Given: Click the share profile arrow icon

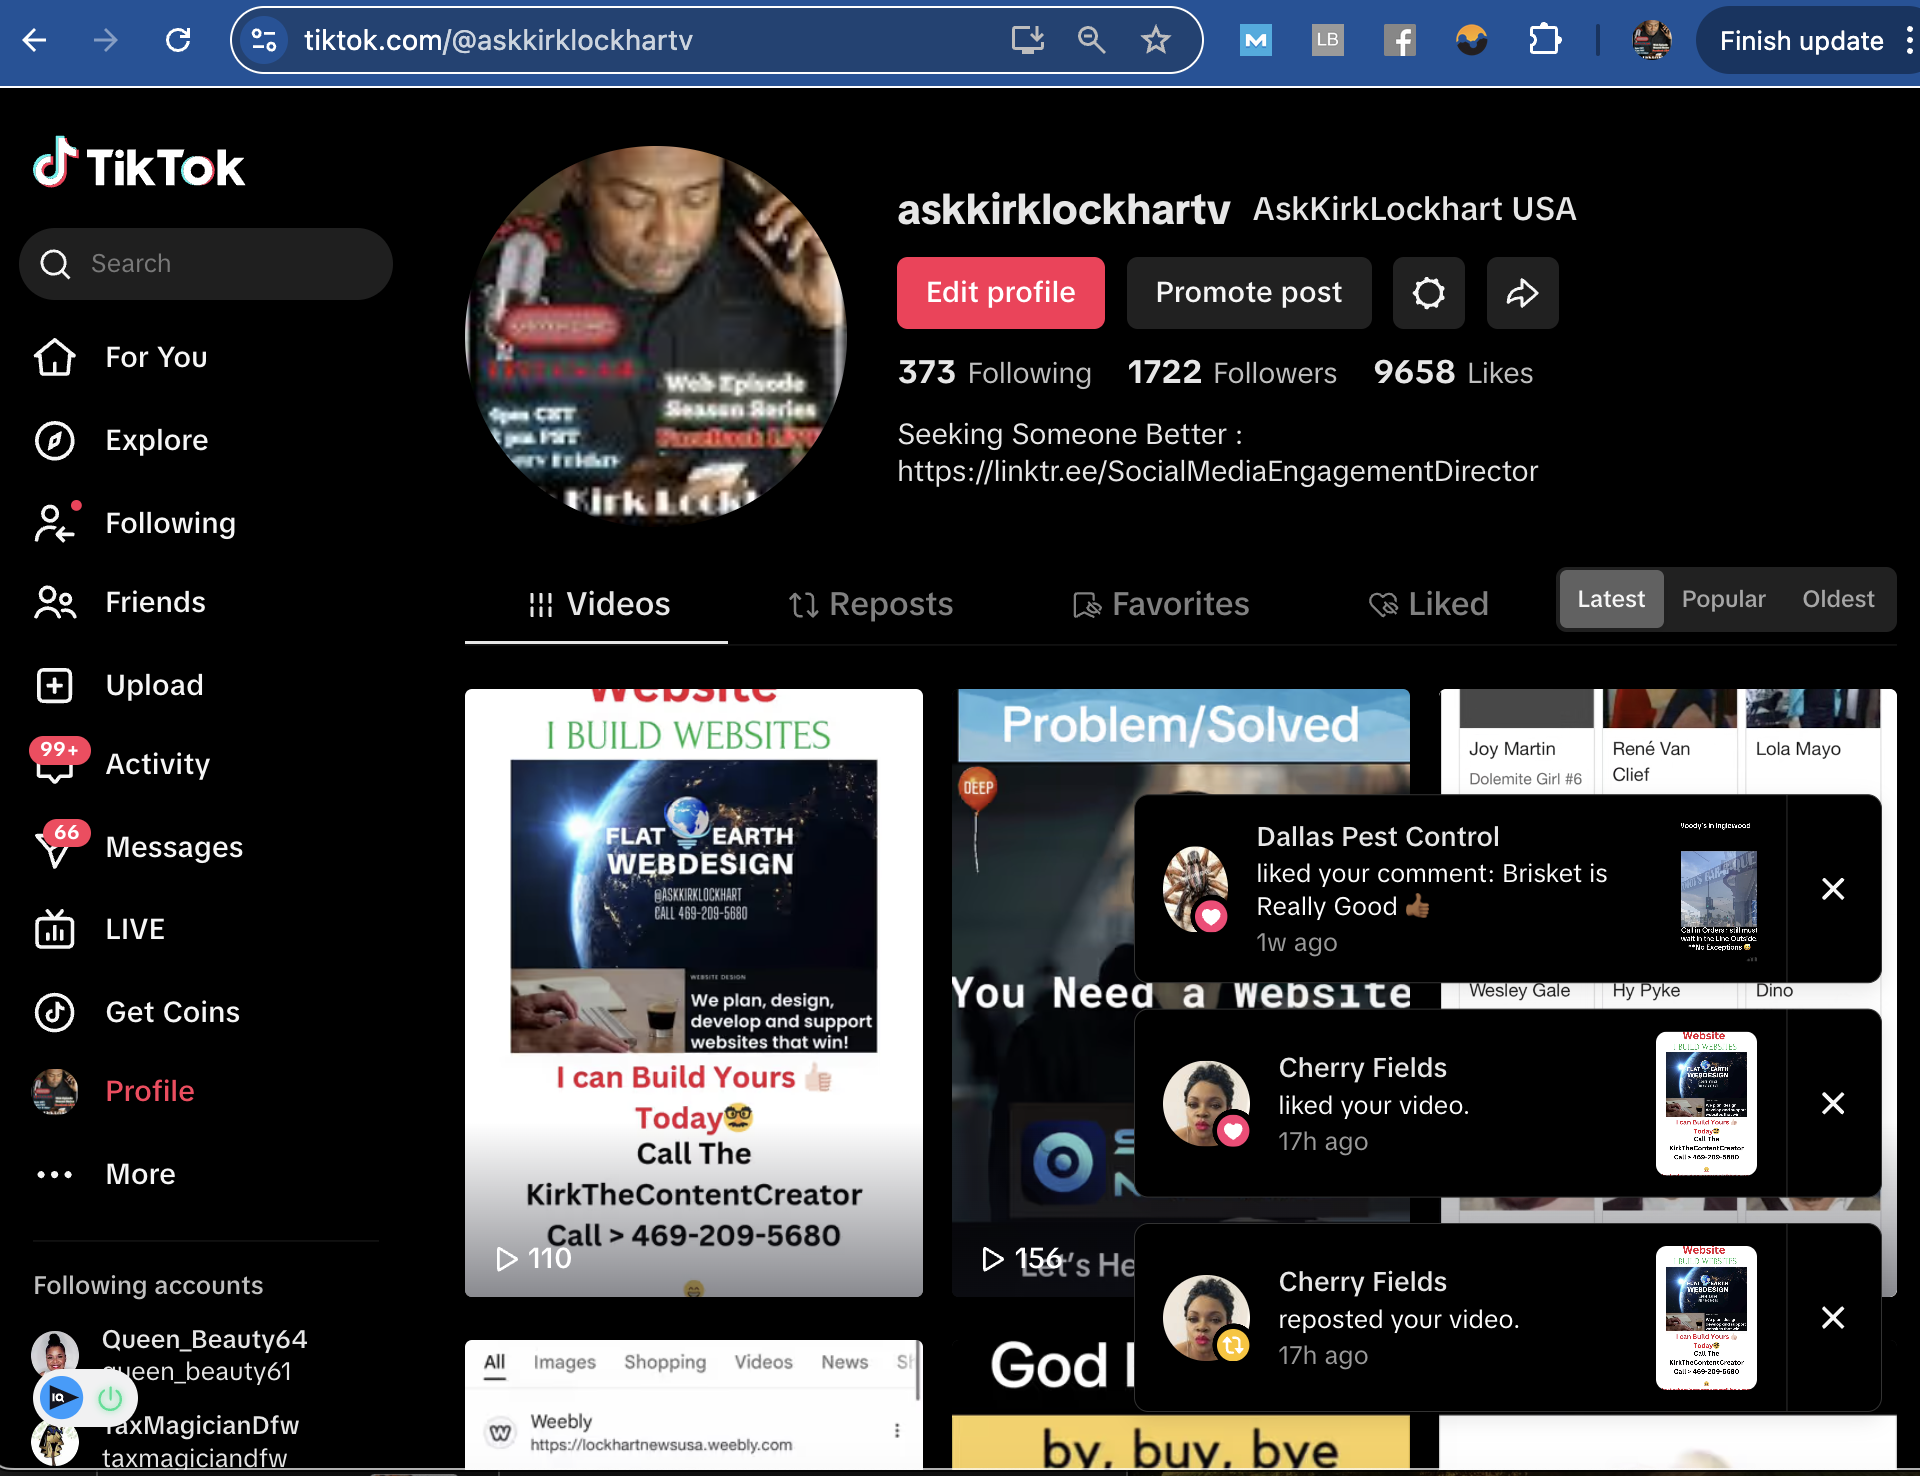Looking at the screenshot, I should pyautogui.click(x=1522, y=293).
